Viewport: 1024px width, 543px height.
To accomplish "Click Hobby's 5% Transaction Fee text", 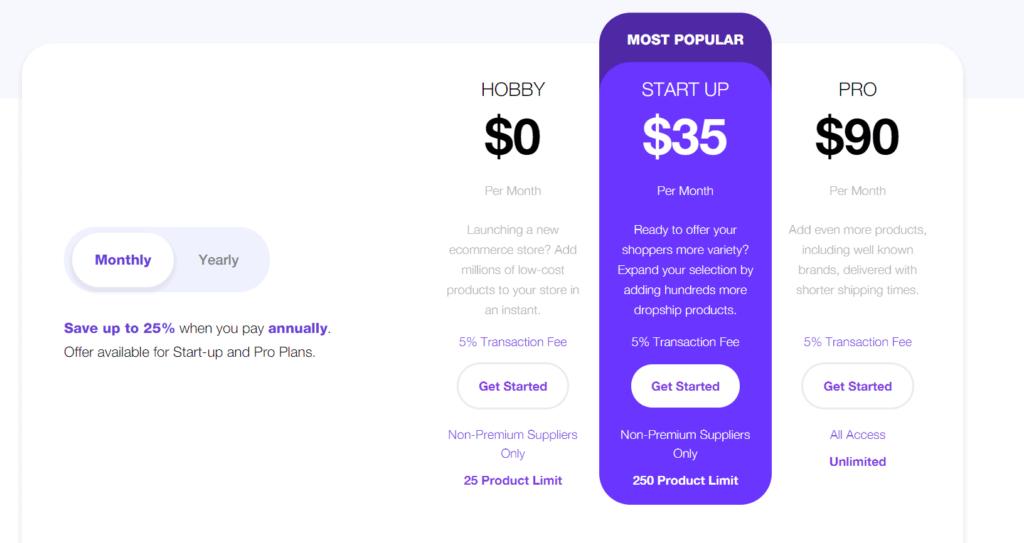I will coord(513,342).
